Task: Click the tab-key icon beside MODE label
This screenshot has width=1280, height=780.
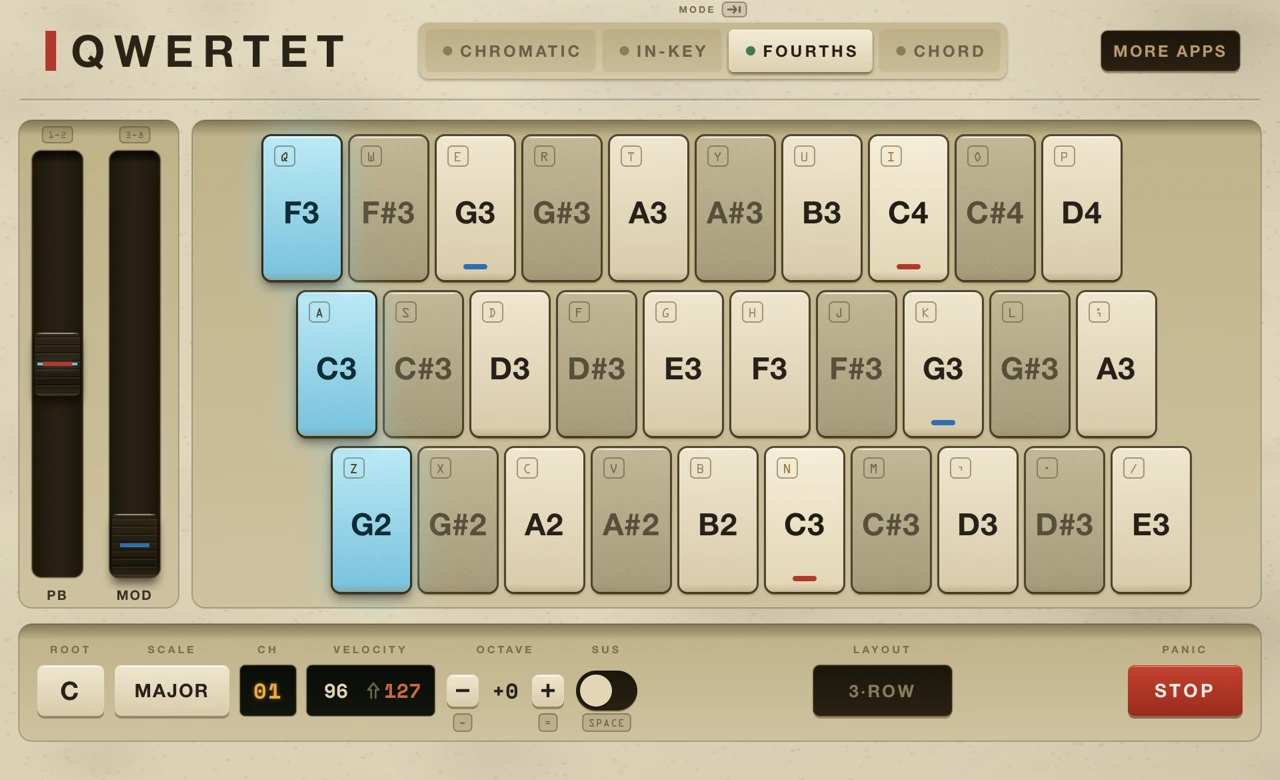Action: [x=734, y=9]
